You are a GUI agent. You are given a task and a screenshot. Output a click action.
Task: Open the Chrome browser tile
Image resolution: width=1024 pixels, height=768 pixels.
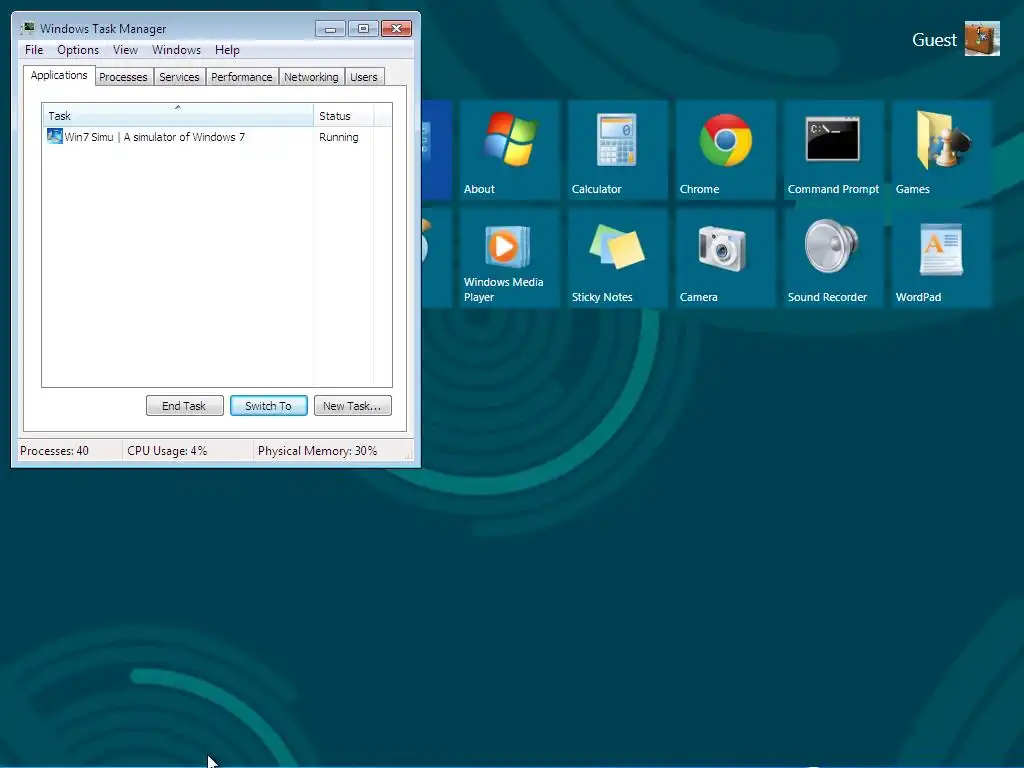[x=725, y=150]
